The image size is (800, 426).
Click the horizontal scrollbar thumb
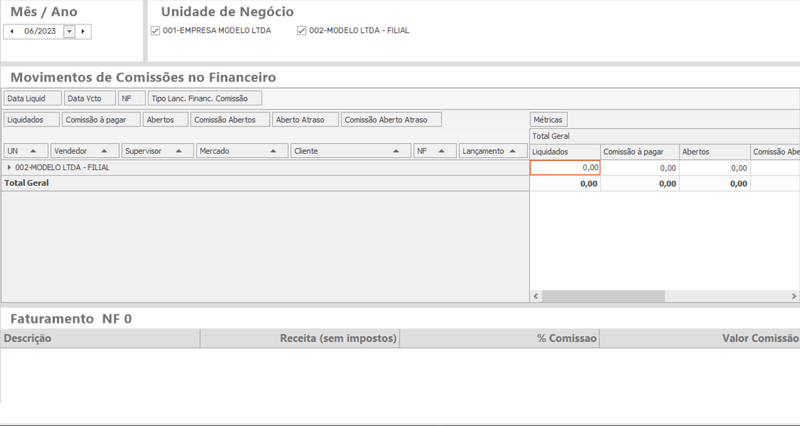[x=604, y=296]
